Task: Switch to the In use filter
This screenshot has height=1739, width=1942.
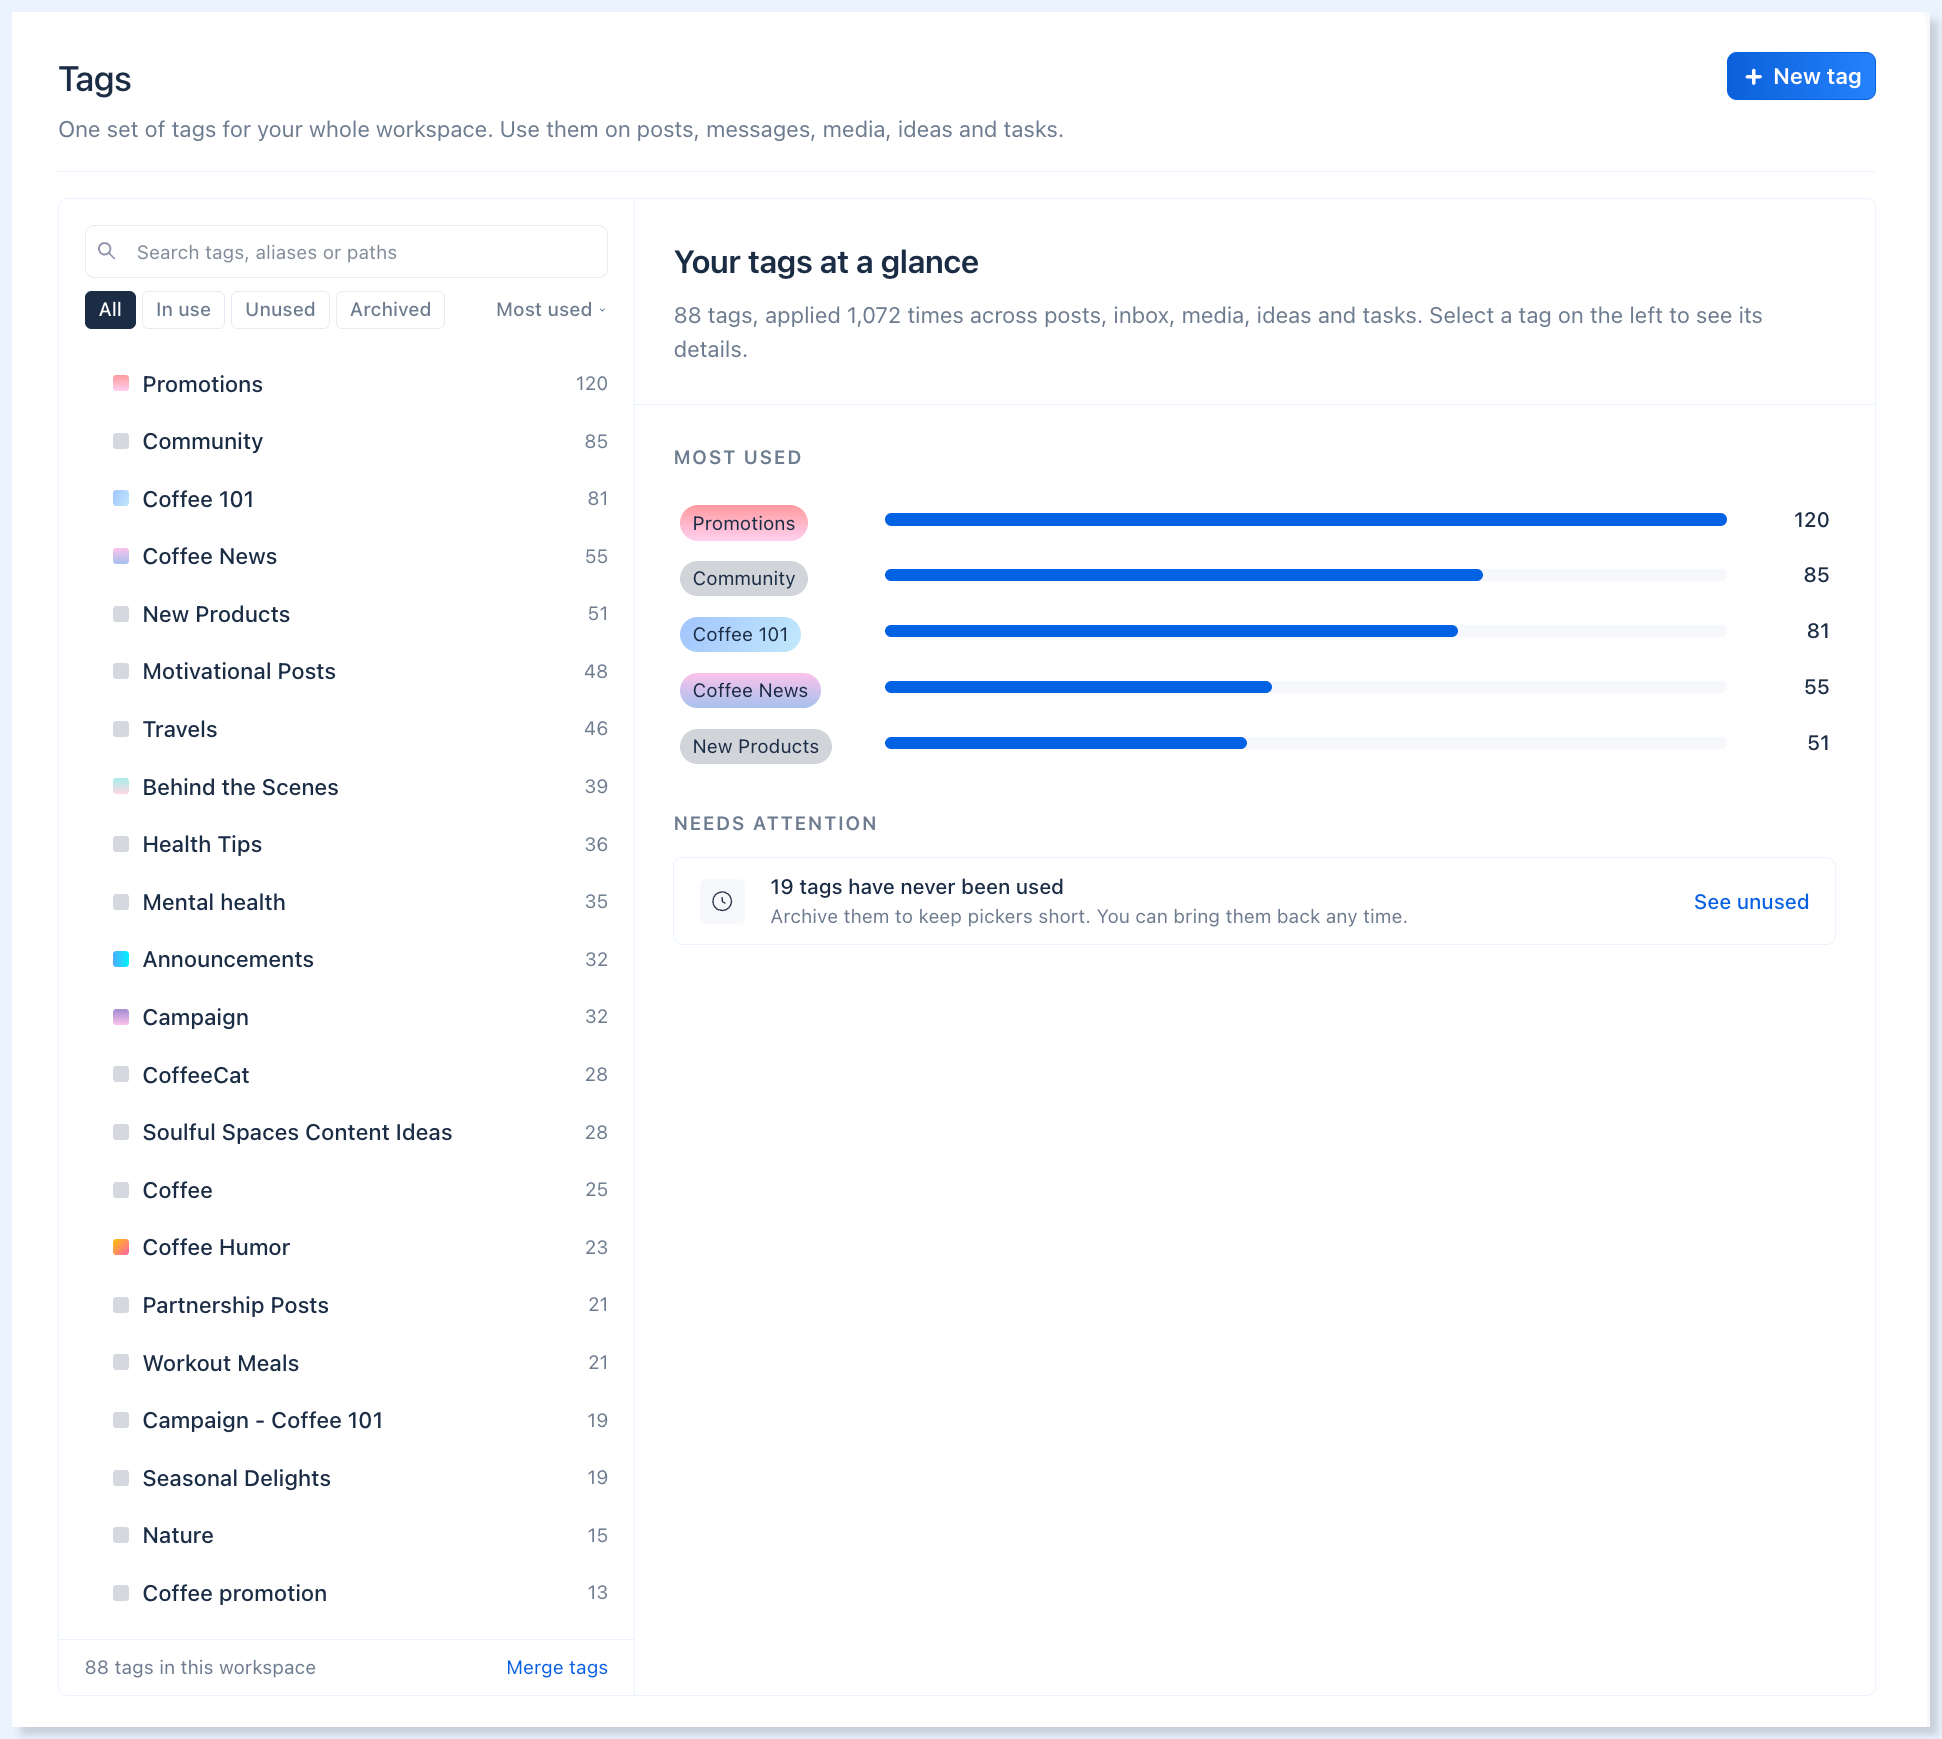Action: 183,310
